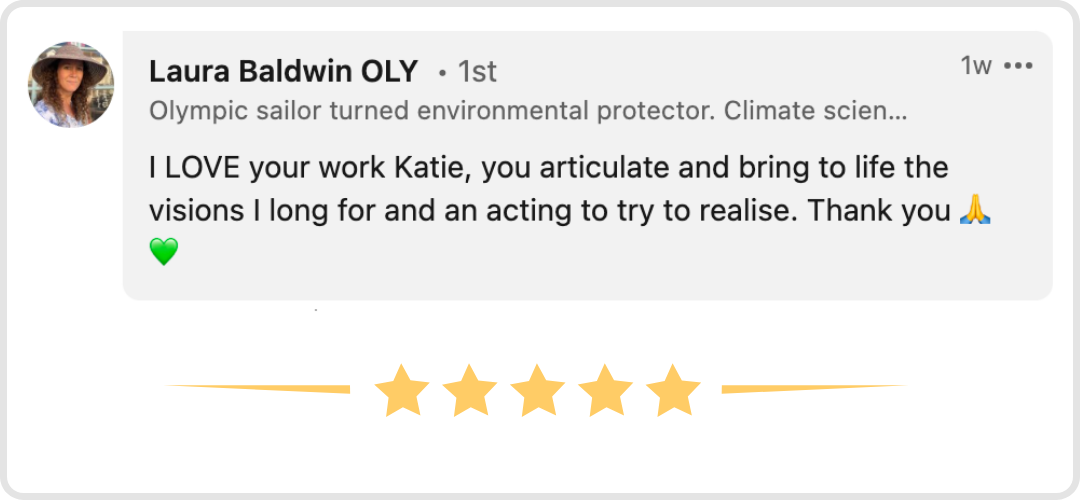Image resolution: width=1080 pixels, height=500 pixels.
Task: Click the "Thank you" text in the comment
Action: pyautogui.click(x=878, y=211)
